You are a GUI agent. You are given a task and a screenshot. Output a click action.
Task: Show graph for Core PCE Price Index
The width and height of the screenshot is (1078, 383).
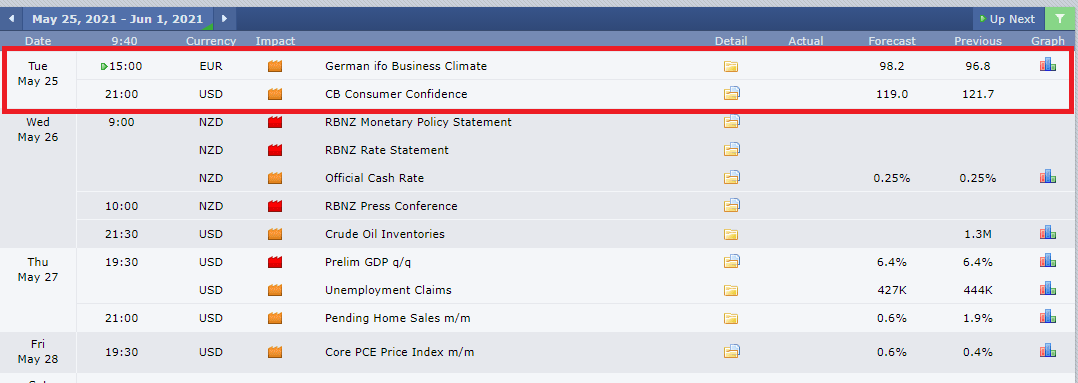click(1047, 351)
